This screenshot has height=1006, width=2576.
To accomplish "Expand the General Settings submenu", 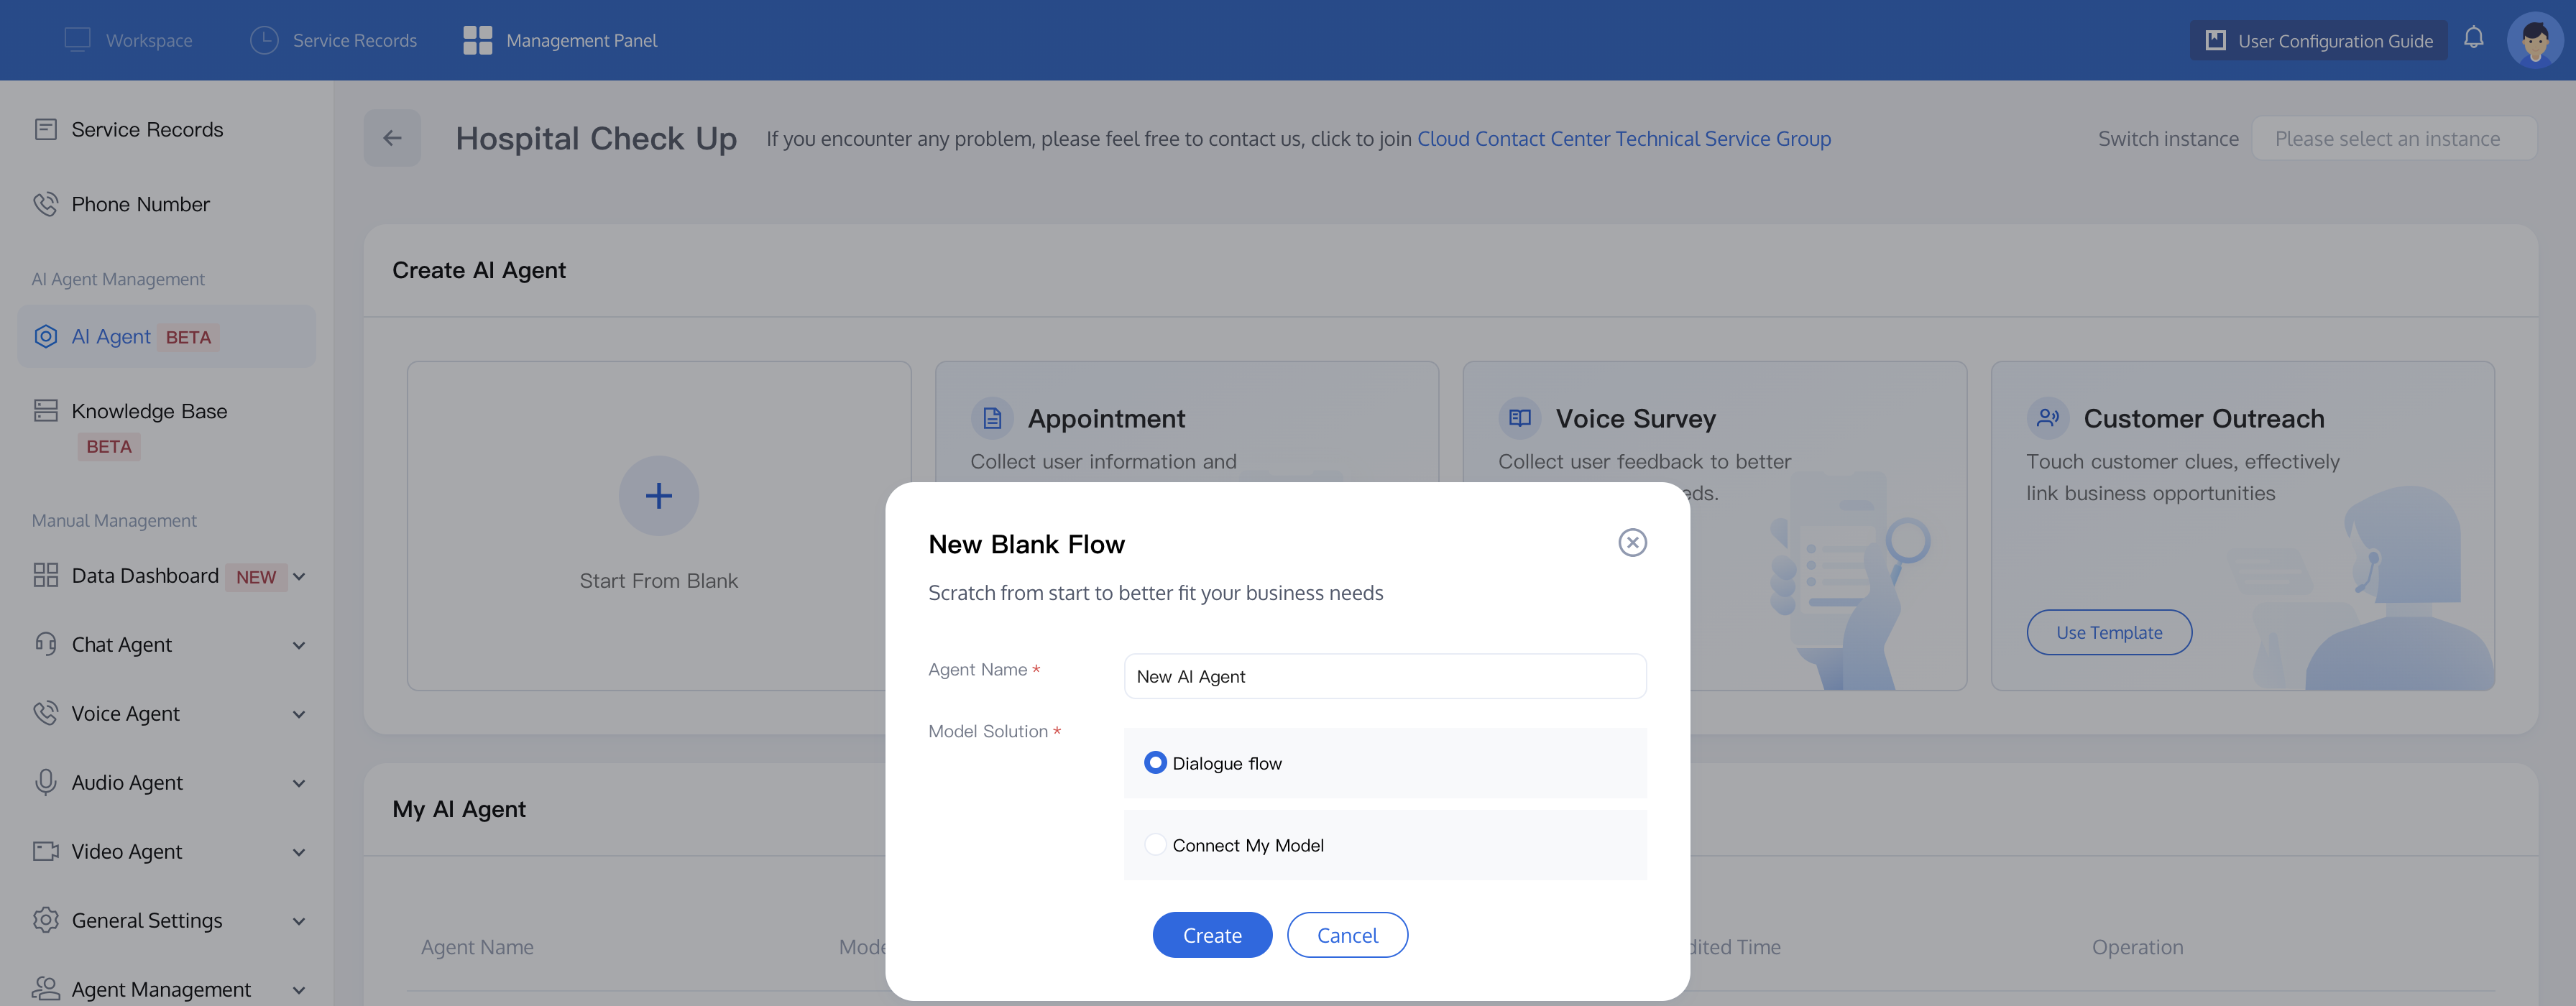I will click(x=299, y=921).
